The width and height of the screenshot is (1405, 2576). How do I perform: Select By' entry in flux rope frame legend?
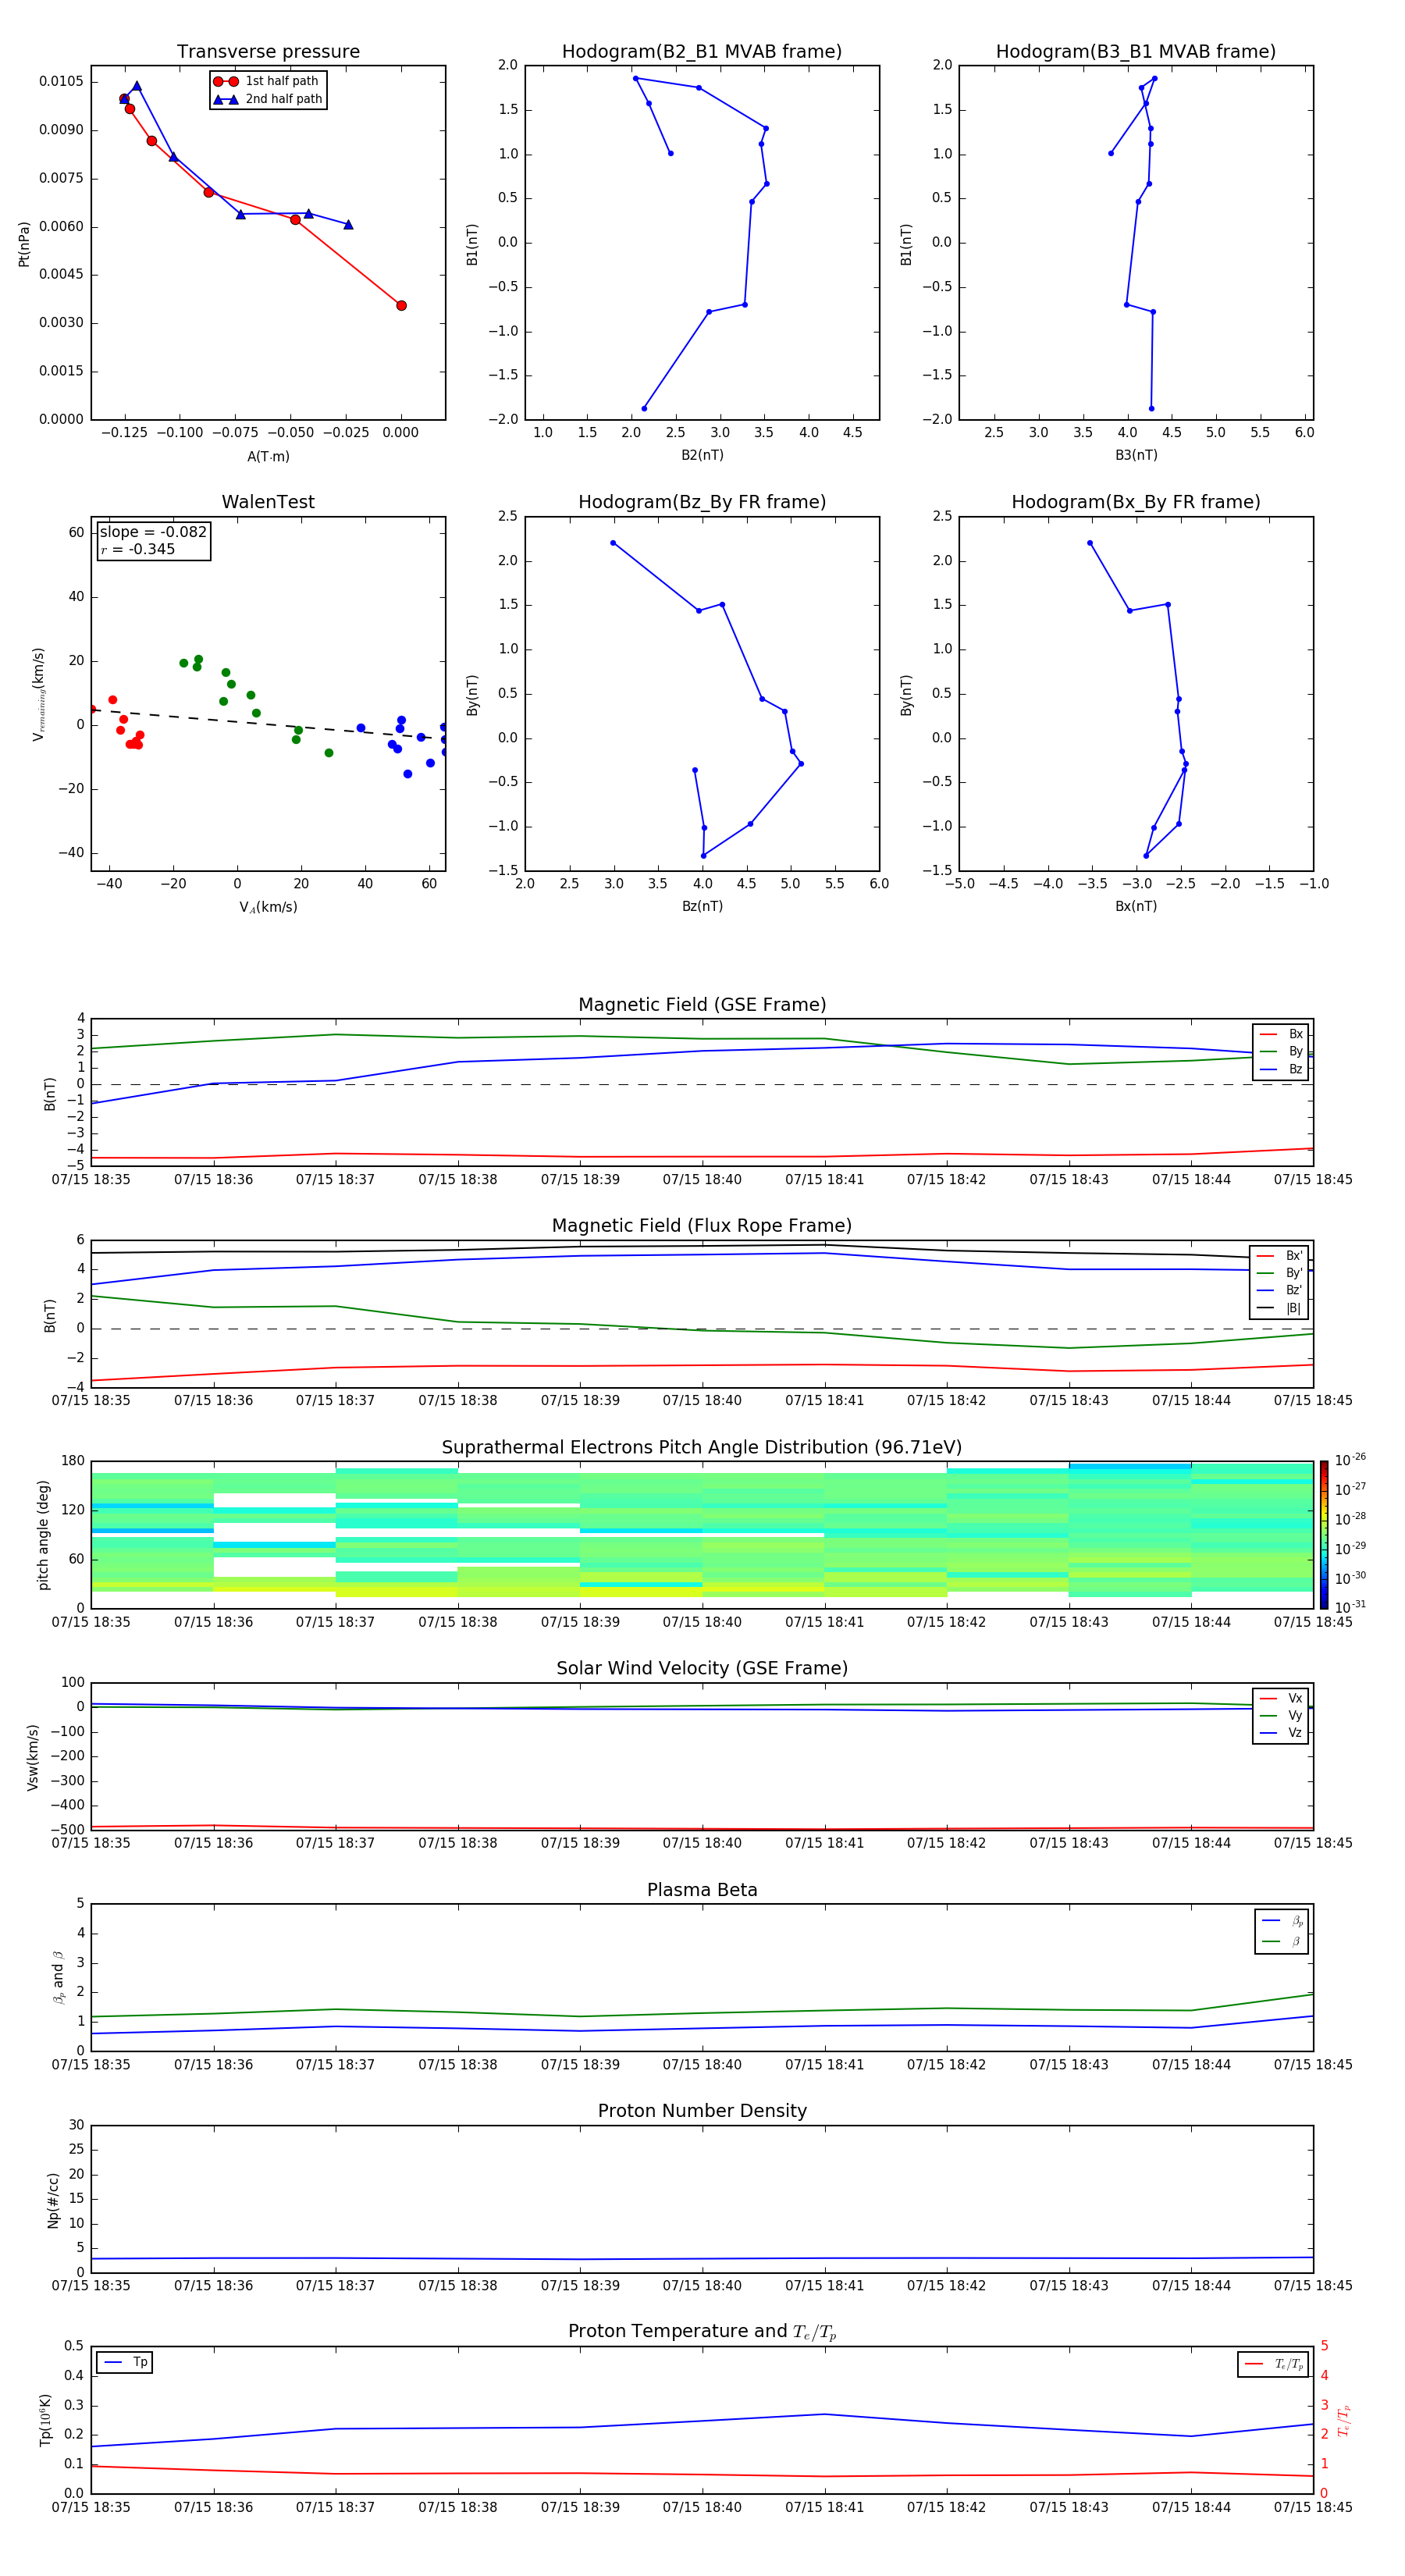click(x=1280, y=1273)
